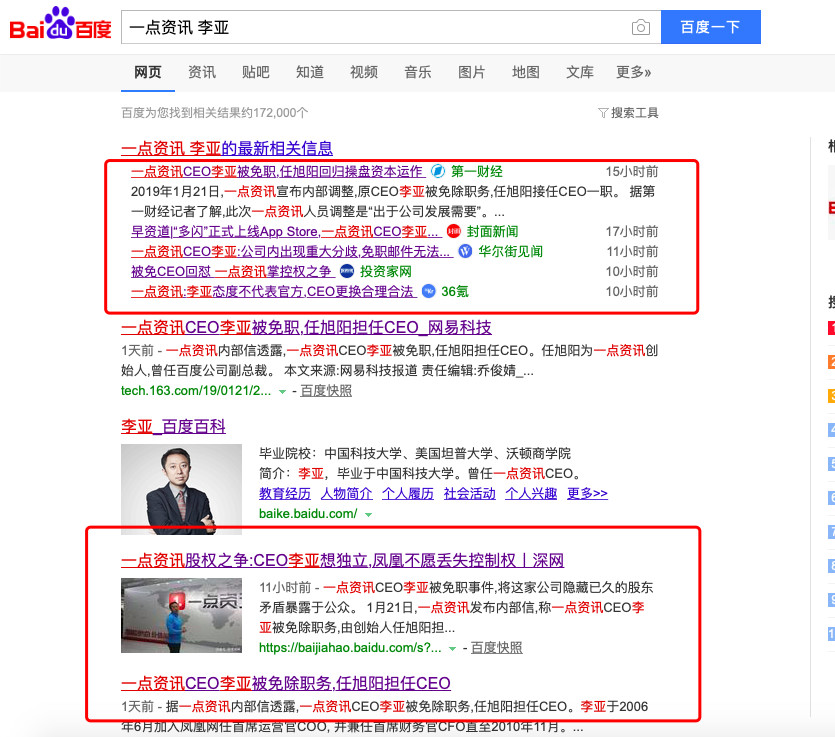Viewport: 835px width, 737px height.
Task: Open 人物简介 section link
Action: pyautogui.click(x=347, y=494)
